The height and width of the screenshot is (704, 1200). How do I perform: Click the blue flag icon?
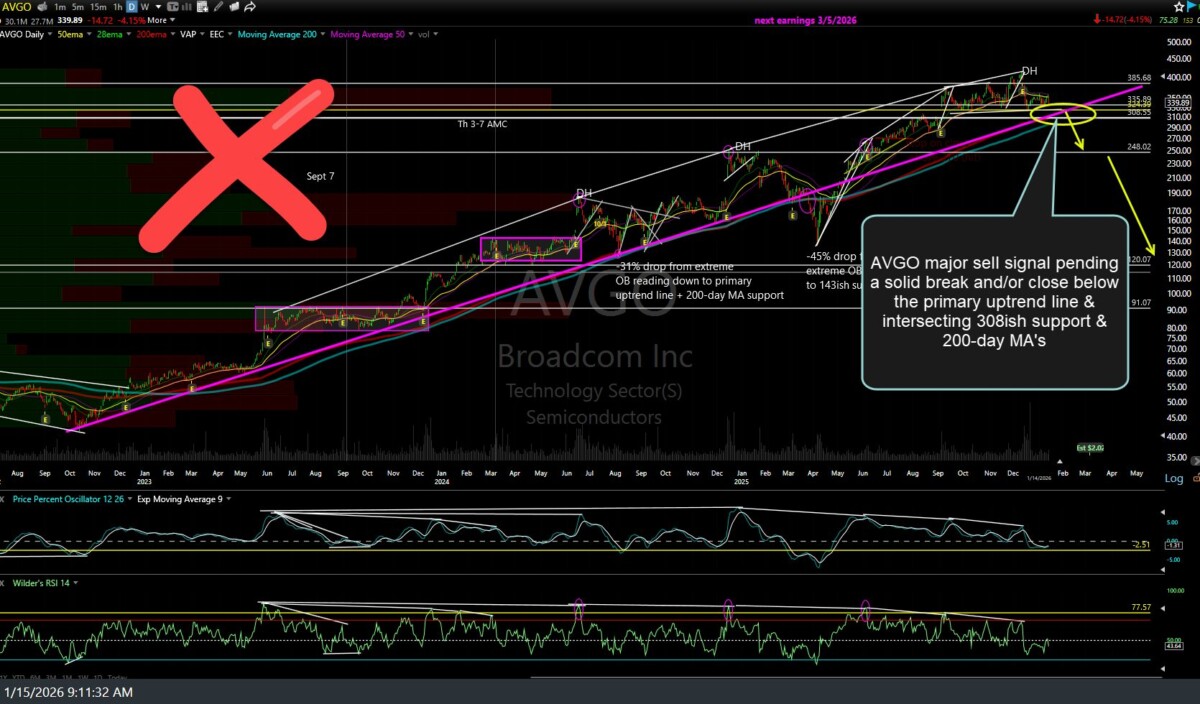click(x=1192, y=6)
